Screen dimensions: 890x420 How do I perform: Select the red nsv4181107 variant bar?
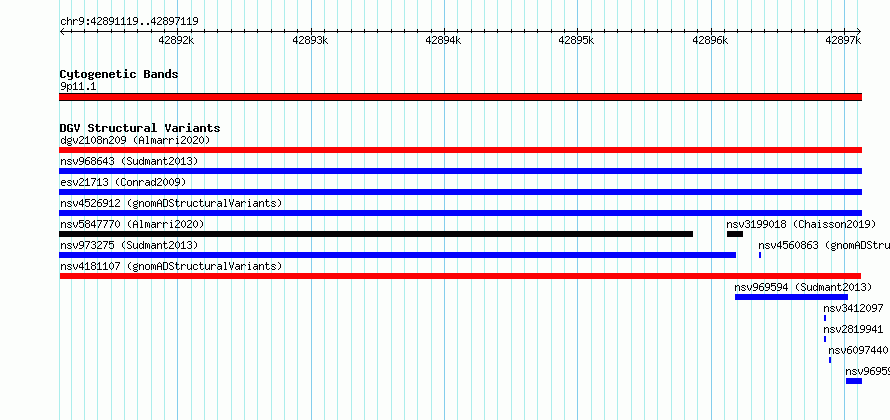(x=460, y=276)
